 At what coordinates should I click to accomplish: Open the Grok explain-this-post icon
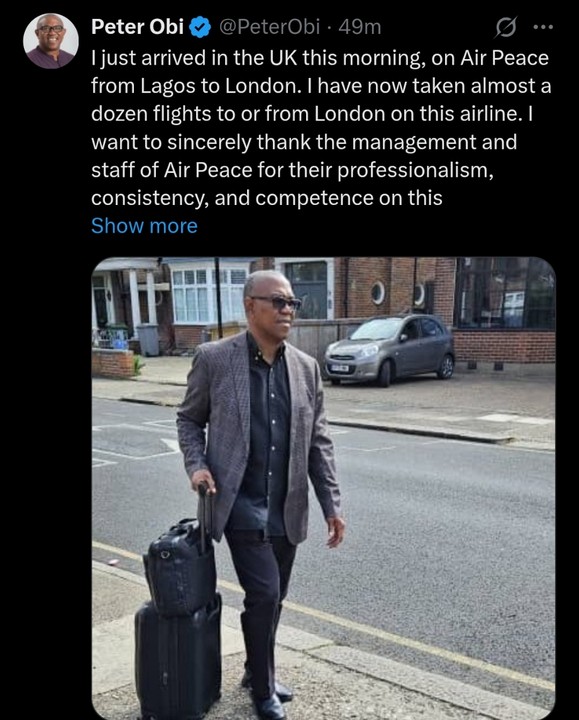click(x=506, y=27)
